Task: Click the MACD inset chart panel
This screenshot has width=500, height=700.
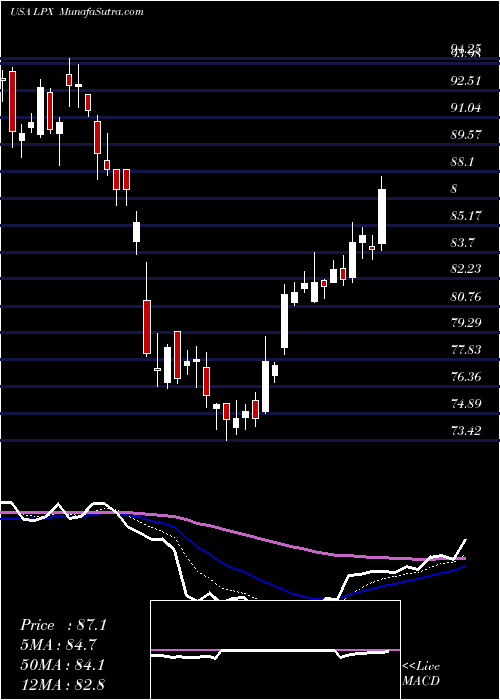Action: (275, 650)
